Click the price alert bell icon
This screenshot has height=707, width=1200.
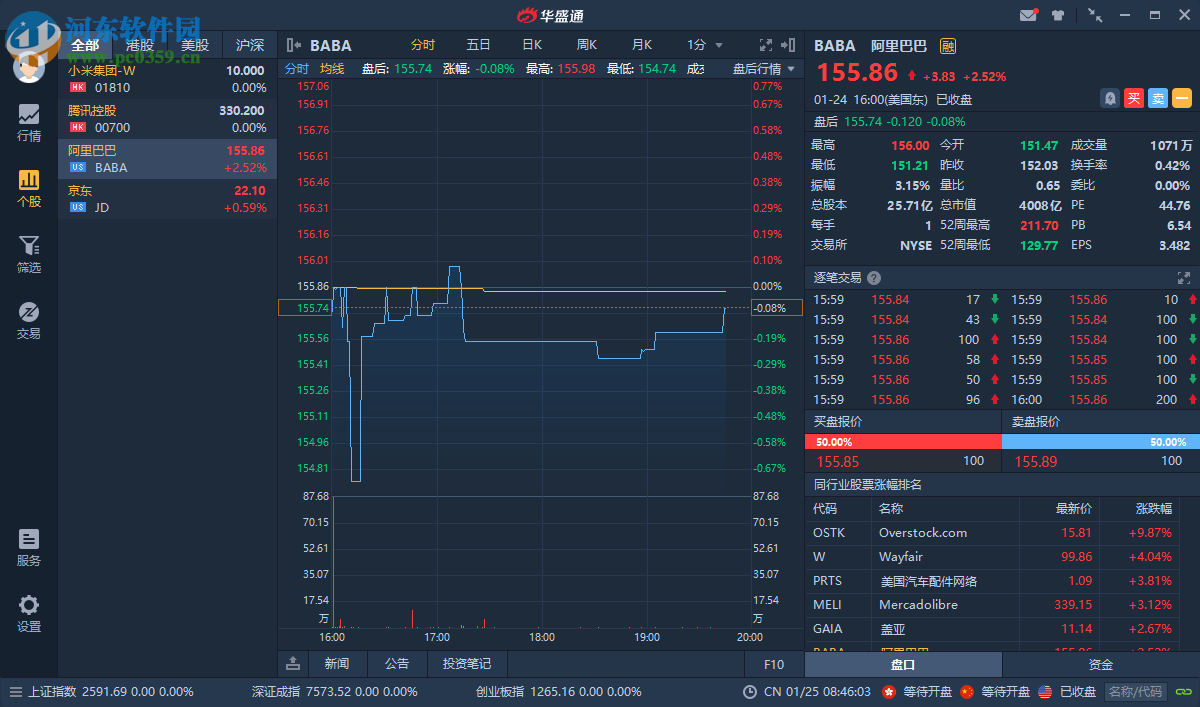click(1110, 98)
